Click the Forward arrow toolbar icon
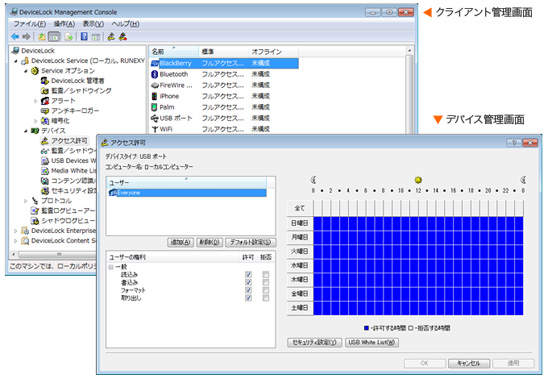This screenshot has height=387, width=548. tap(26, 36)
